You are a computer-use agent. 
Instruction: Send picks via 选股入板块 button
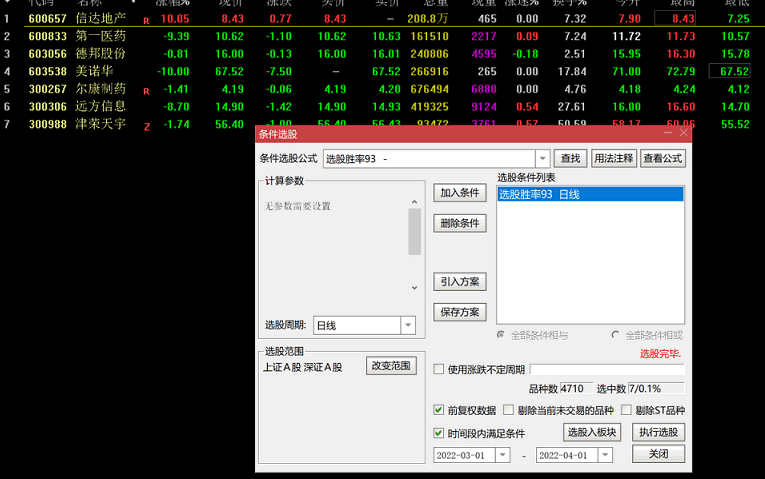592,432
